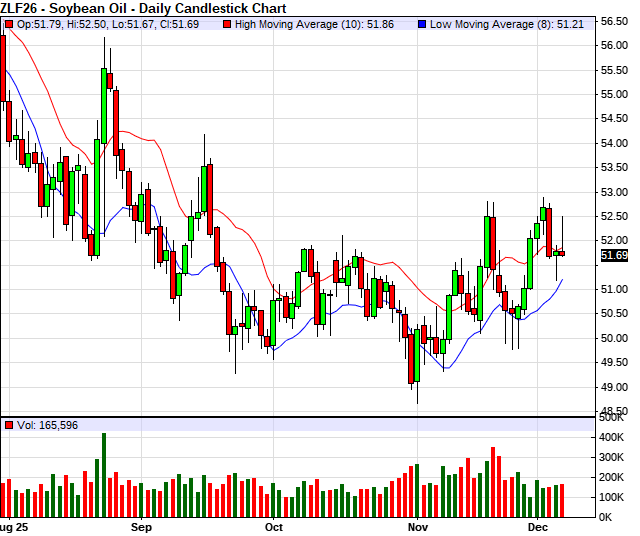Select the Sep label on the time axis

(x=141, y=526)
